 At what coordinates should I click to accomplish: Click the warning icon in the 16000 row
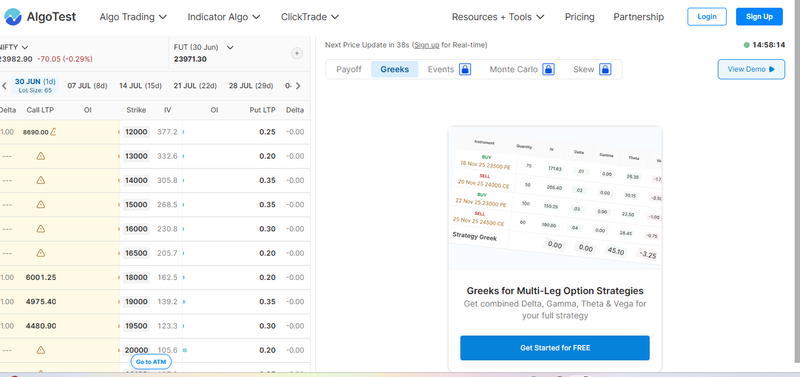(x=41, y=229)
